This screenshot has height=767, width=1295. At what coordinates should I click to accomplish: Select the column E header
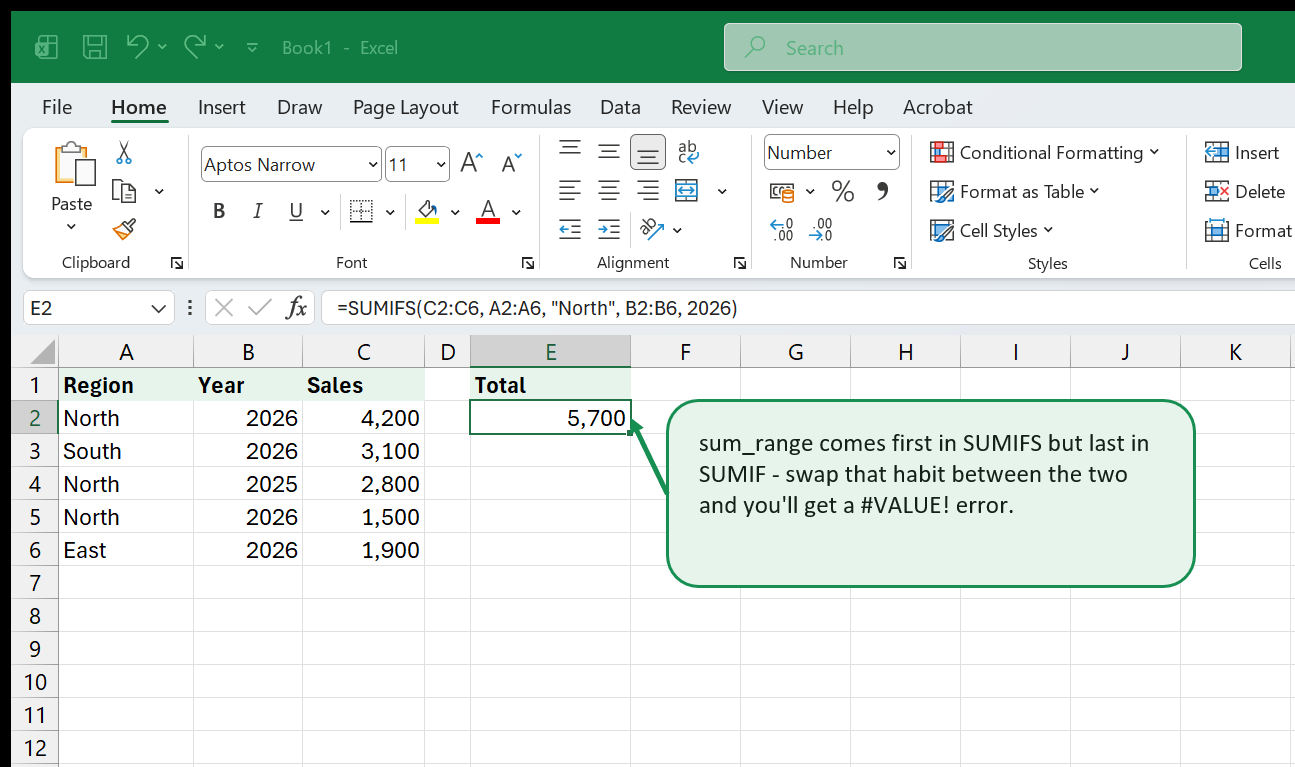550,352
